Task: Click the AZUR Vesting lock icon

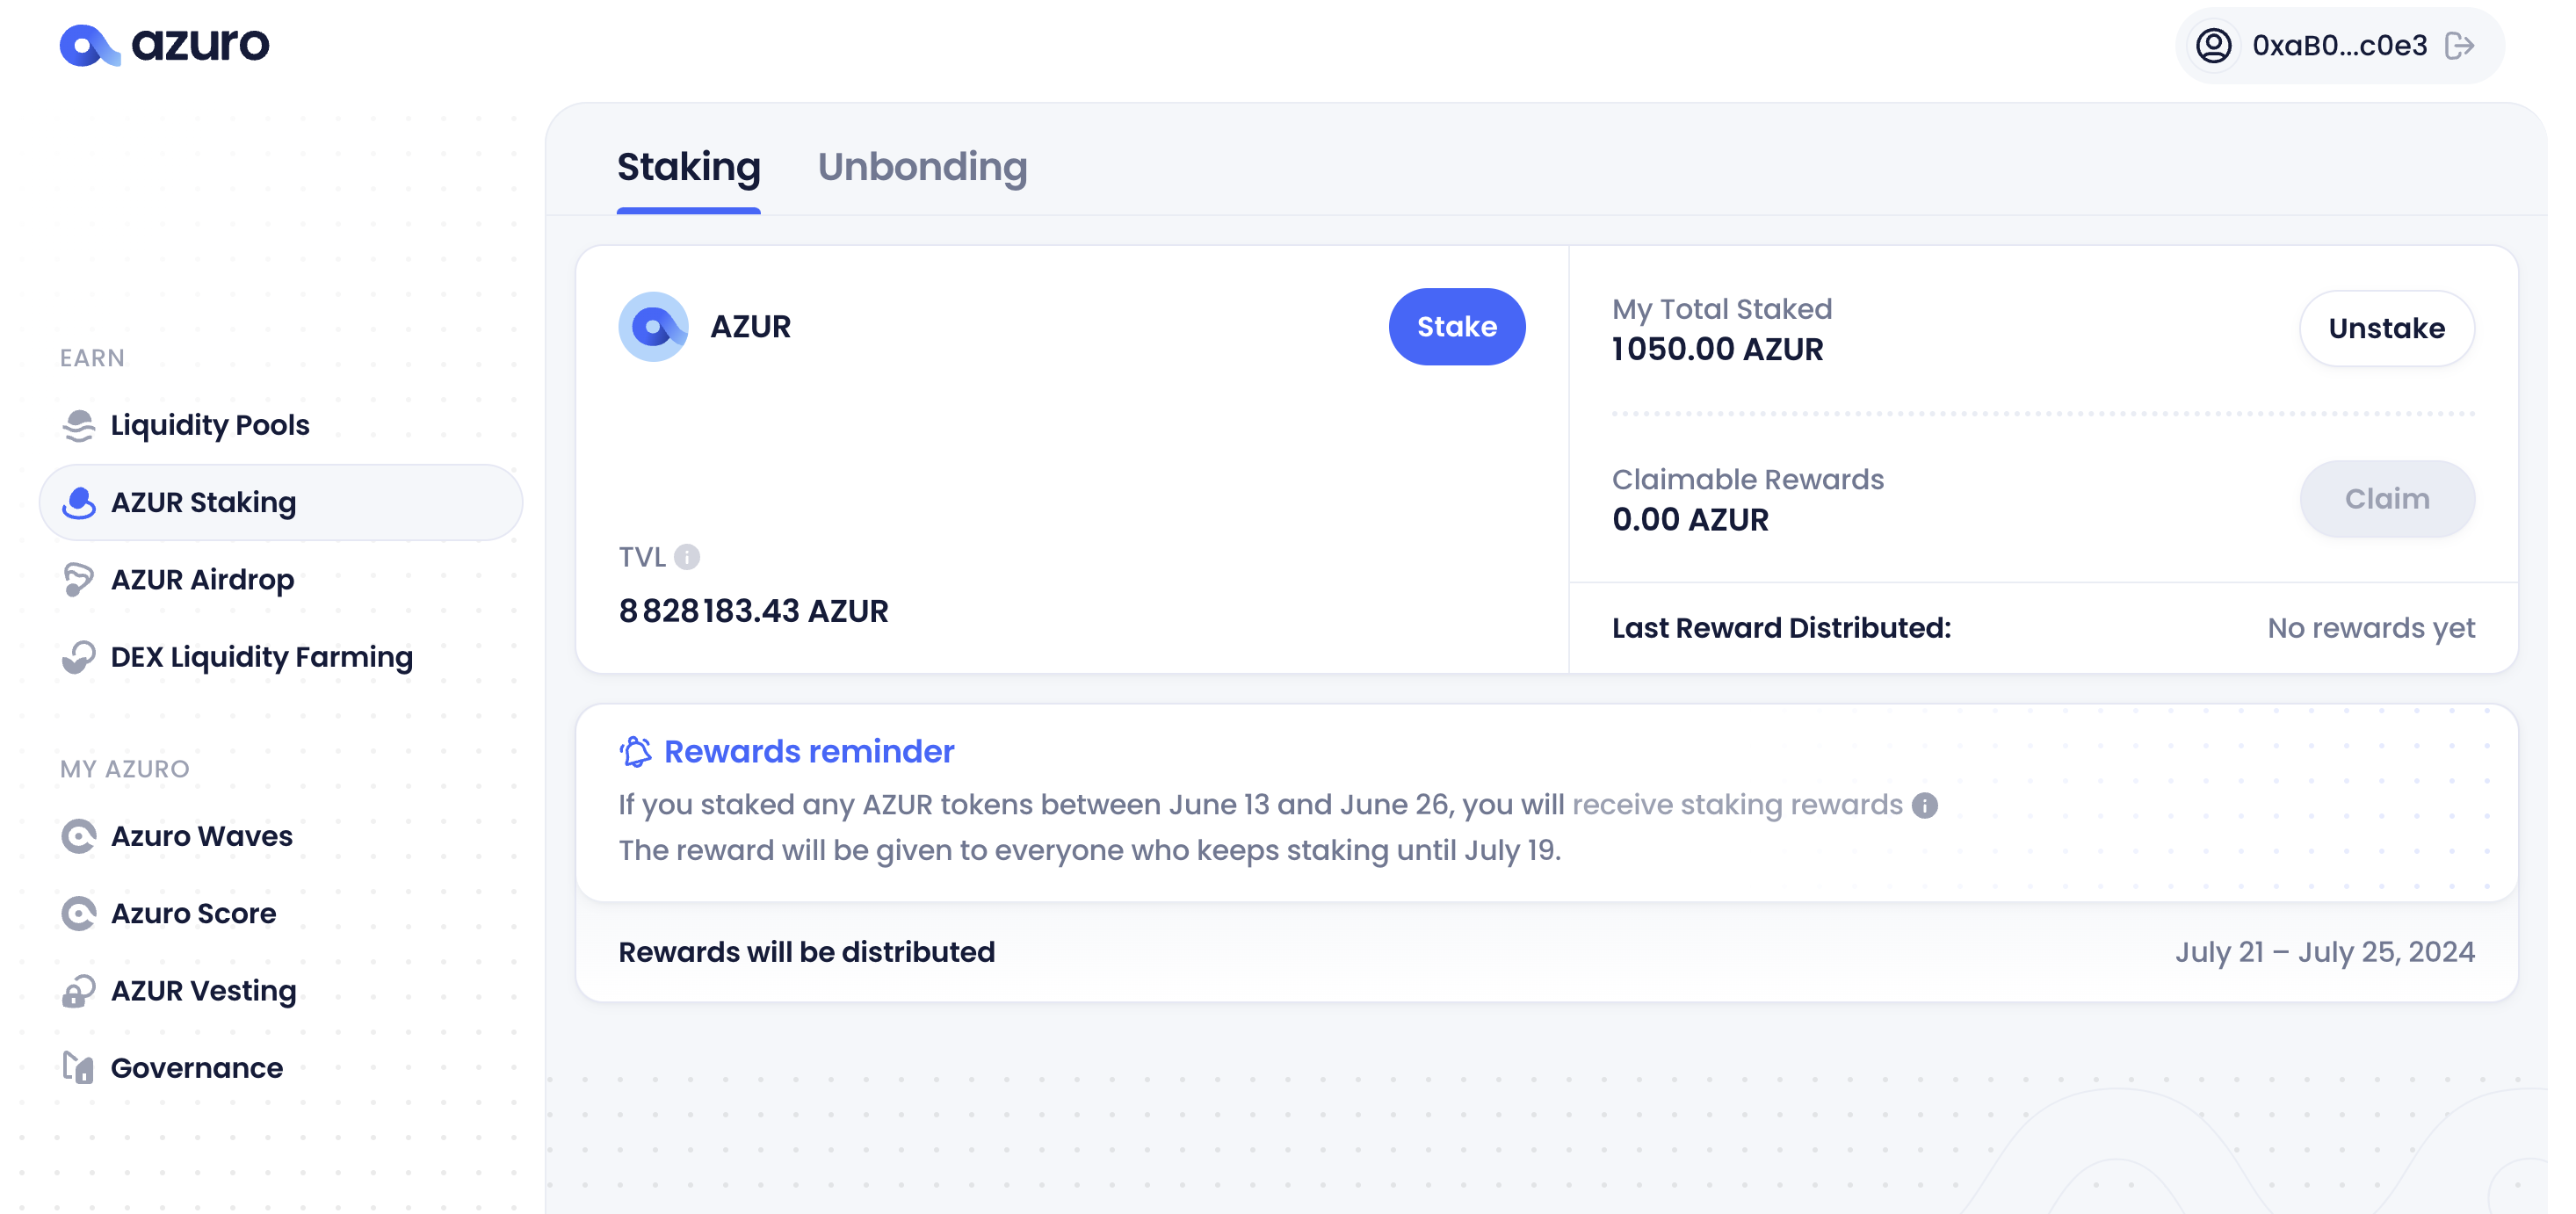Action: click(x=78, y=991)
